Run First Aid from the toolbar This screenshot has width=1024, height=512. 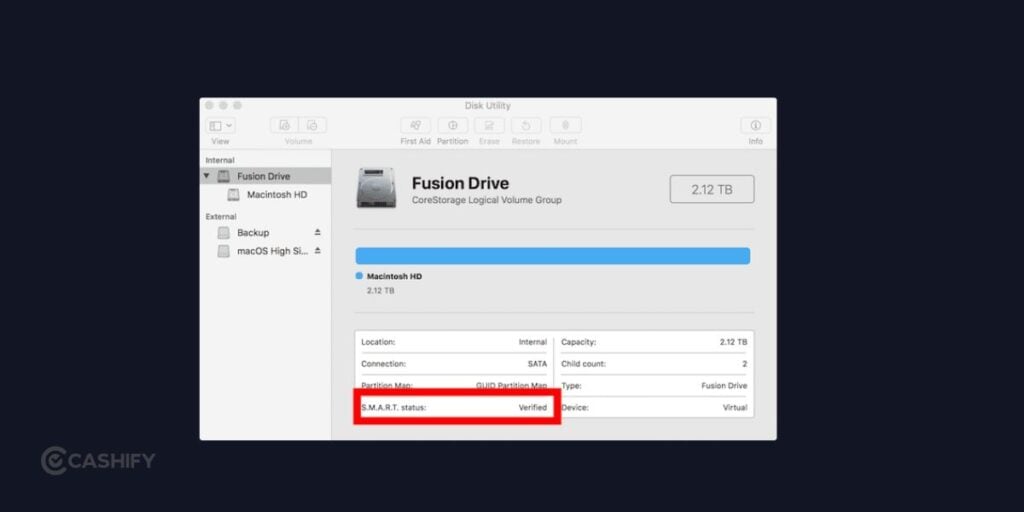click(415, 125)
